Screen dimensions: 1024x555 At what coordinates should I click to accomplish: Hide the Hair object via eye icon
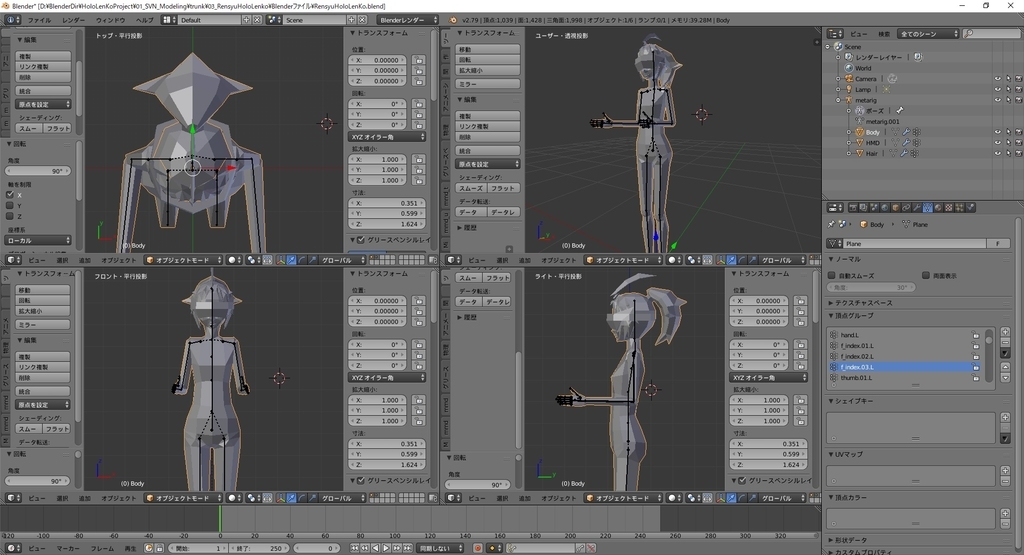pyautogui.click(x=996, y=154)
